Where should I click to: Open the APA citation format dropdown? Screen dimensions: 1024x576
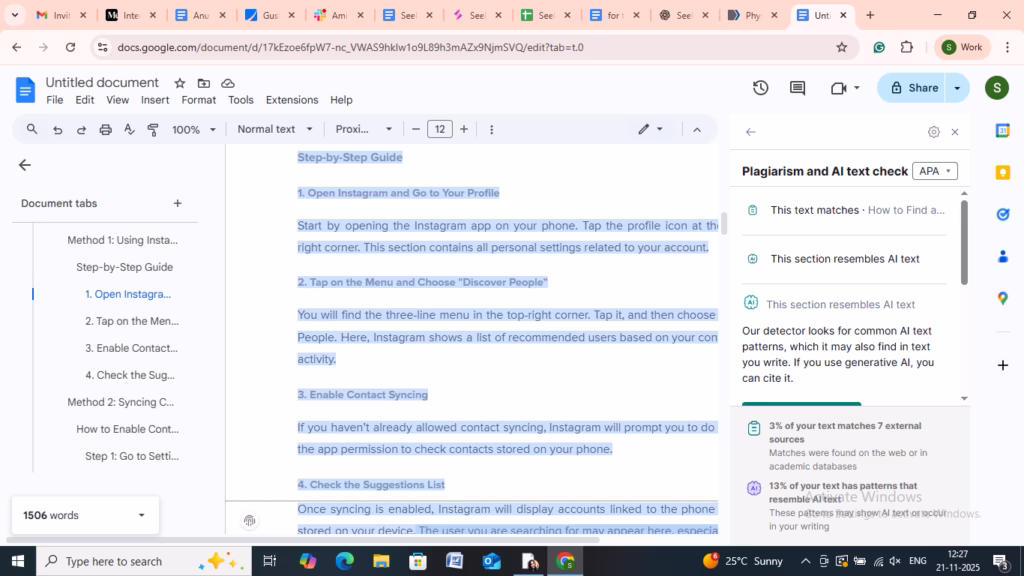[x=935, y=171]
